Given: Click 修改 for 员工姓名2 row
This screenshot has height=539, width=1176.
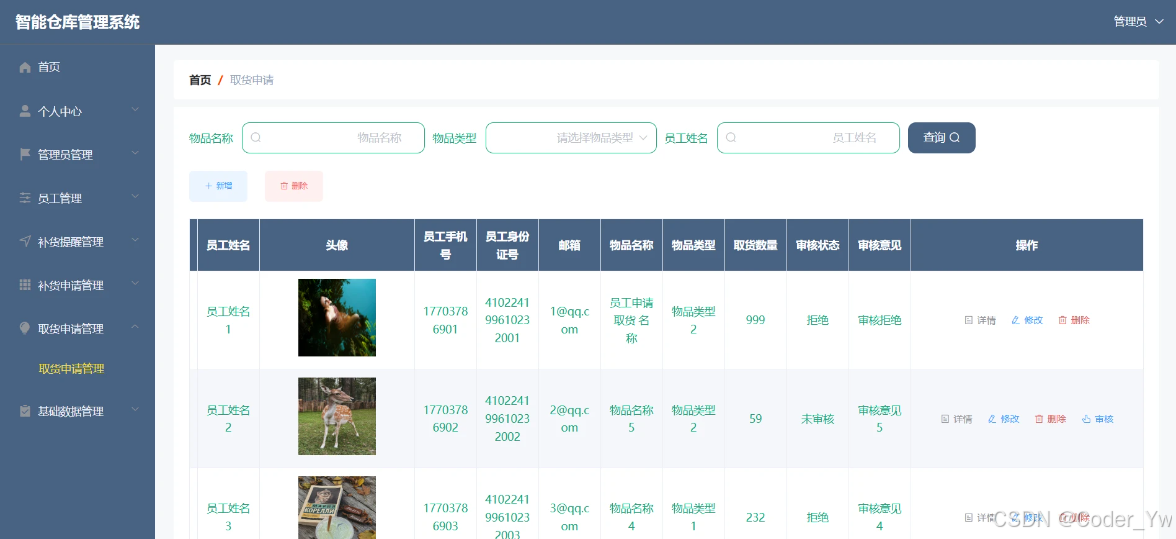Looking at the screenshot, I should coord(1004,419).
